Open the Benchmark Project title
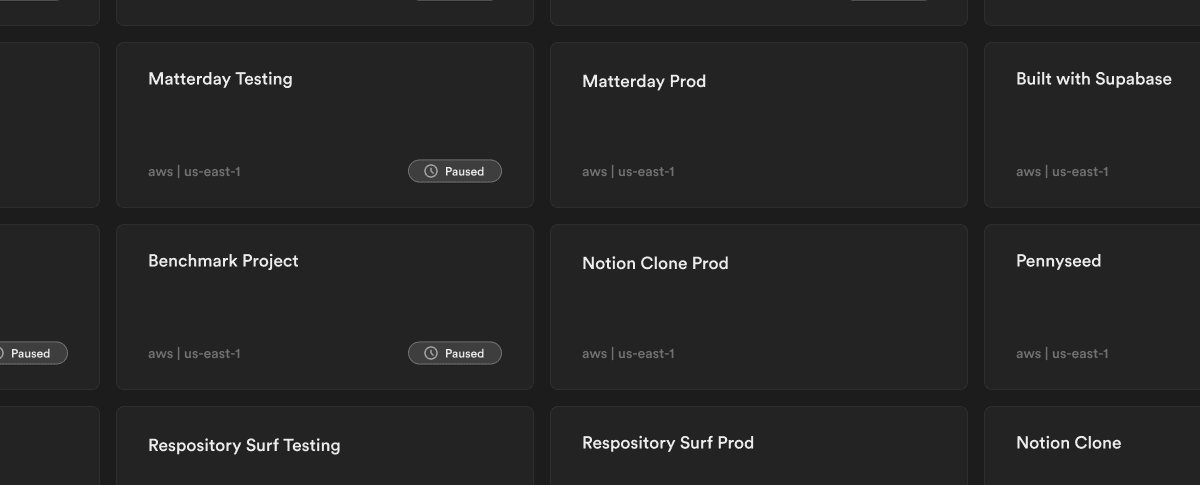This screenshot has width=1200, height=485. click(223, 261)
